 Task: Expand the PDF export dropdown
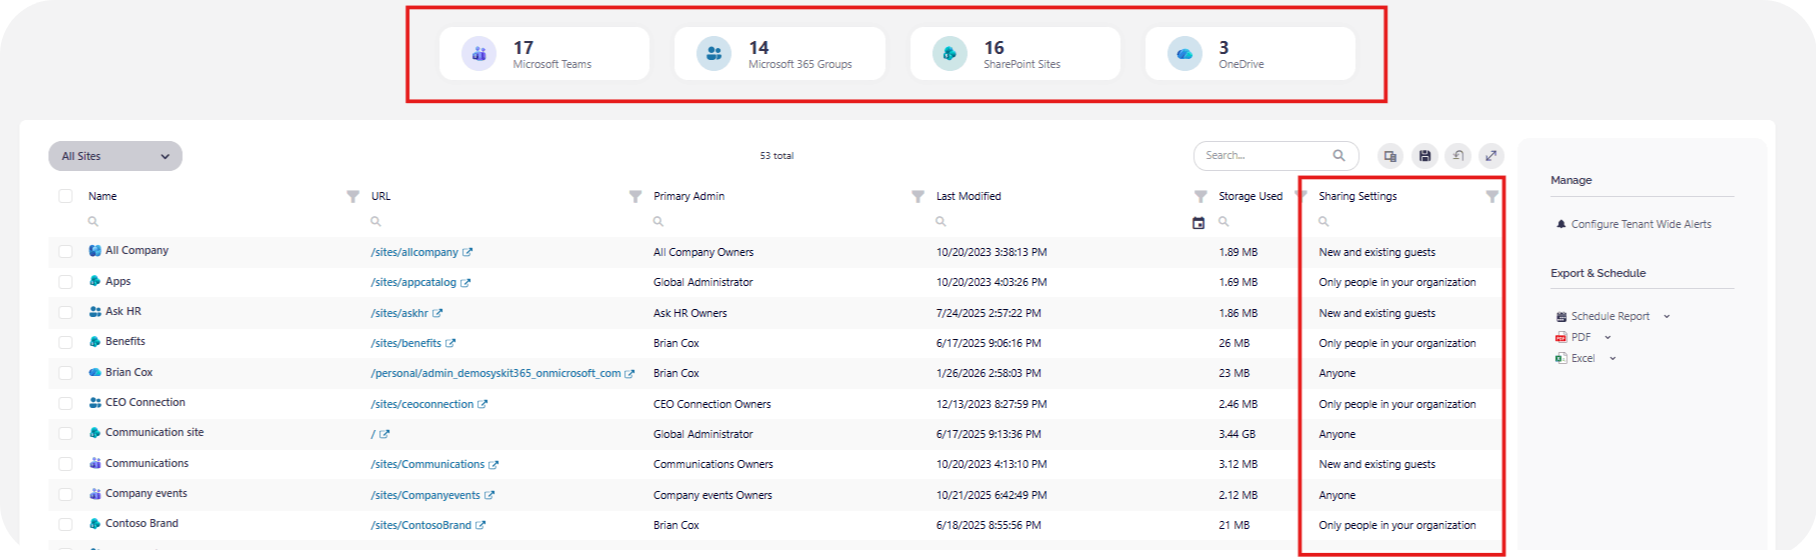[x=1608, y=338]
